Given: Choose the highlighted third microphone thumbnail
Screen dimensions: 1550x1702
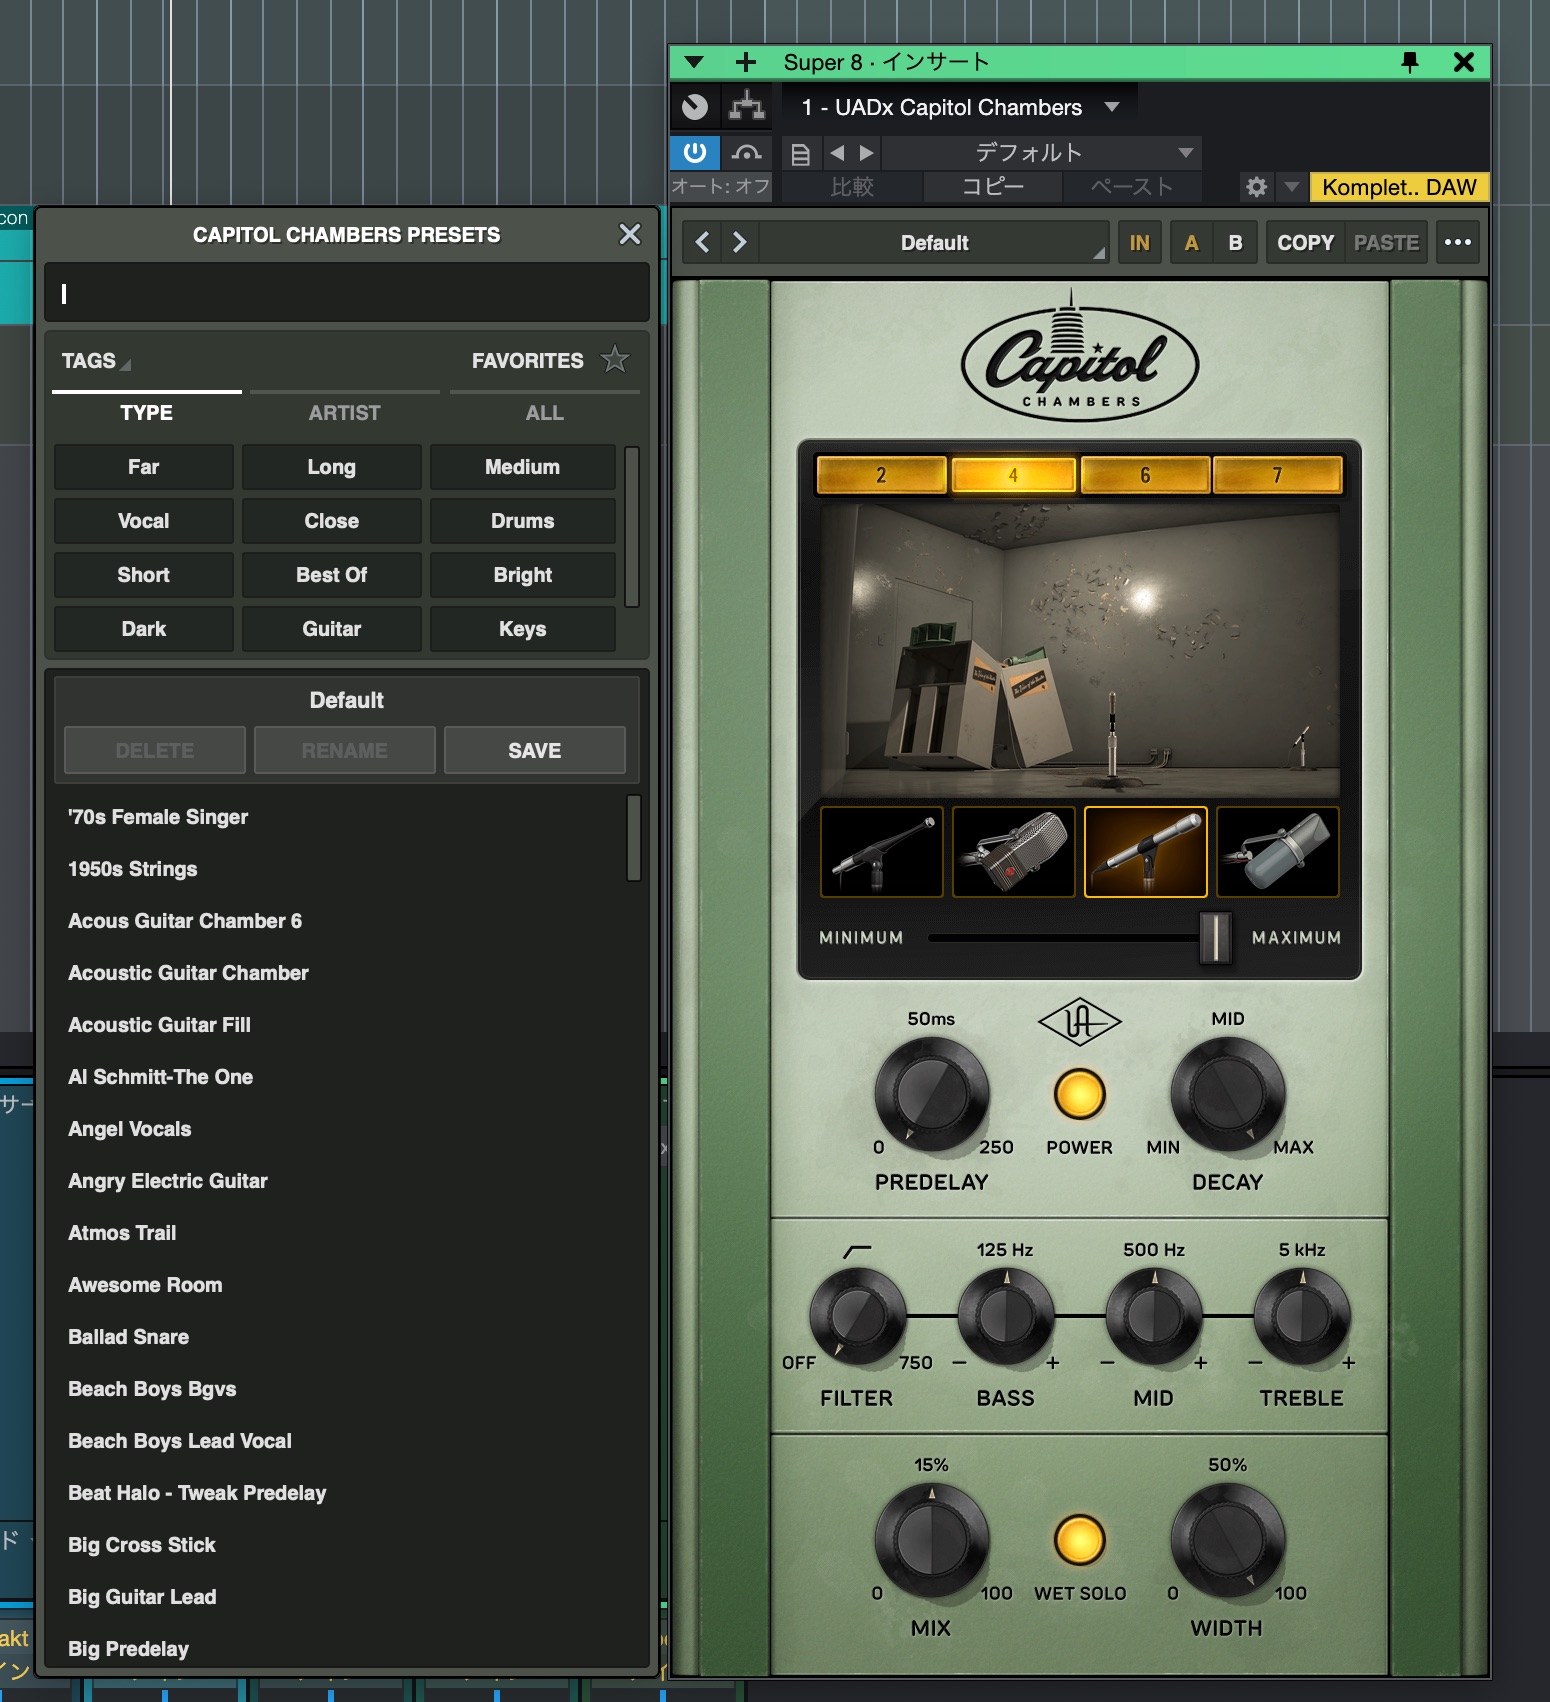Looking at the screenshot, I should click(x=1145, y=852).
